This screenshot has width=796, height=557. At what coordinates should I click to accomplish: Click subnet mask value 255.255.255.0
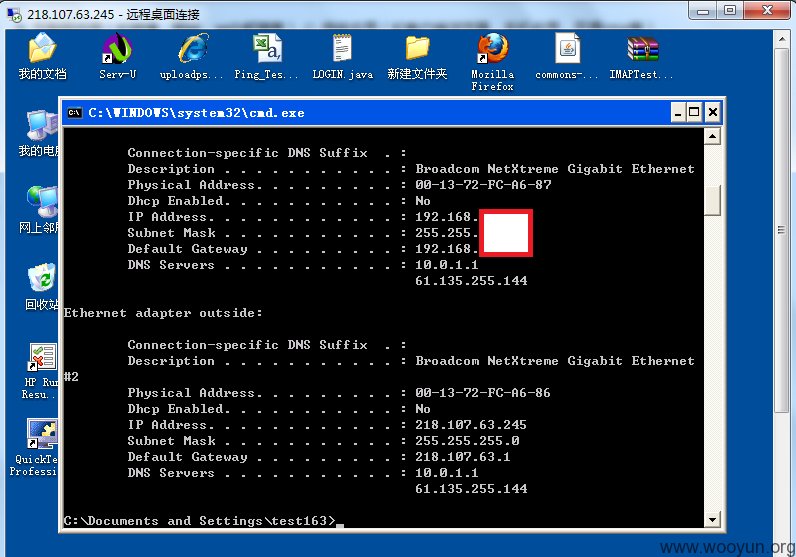click(467, 441)
